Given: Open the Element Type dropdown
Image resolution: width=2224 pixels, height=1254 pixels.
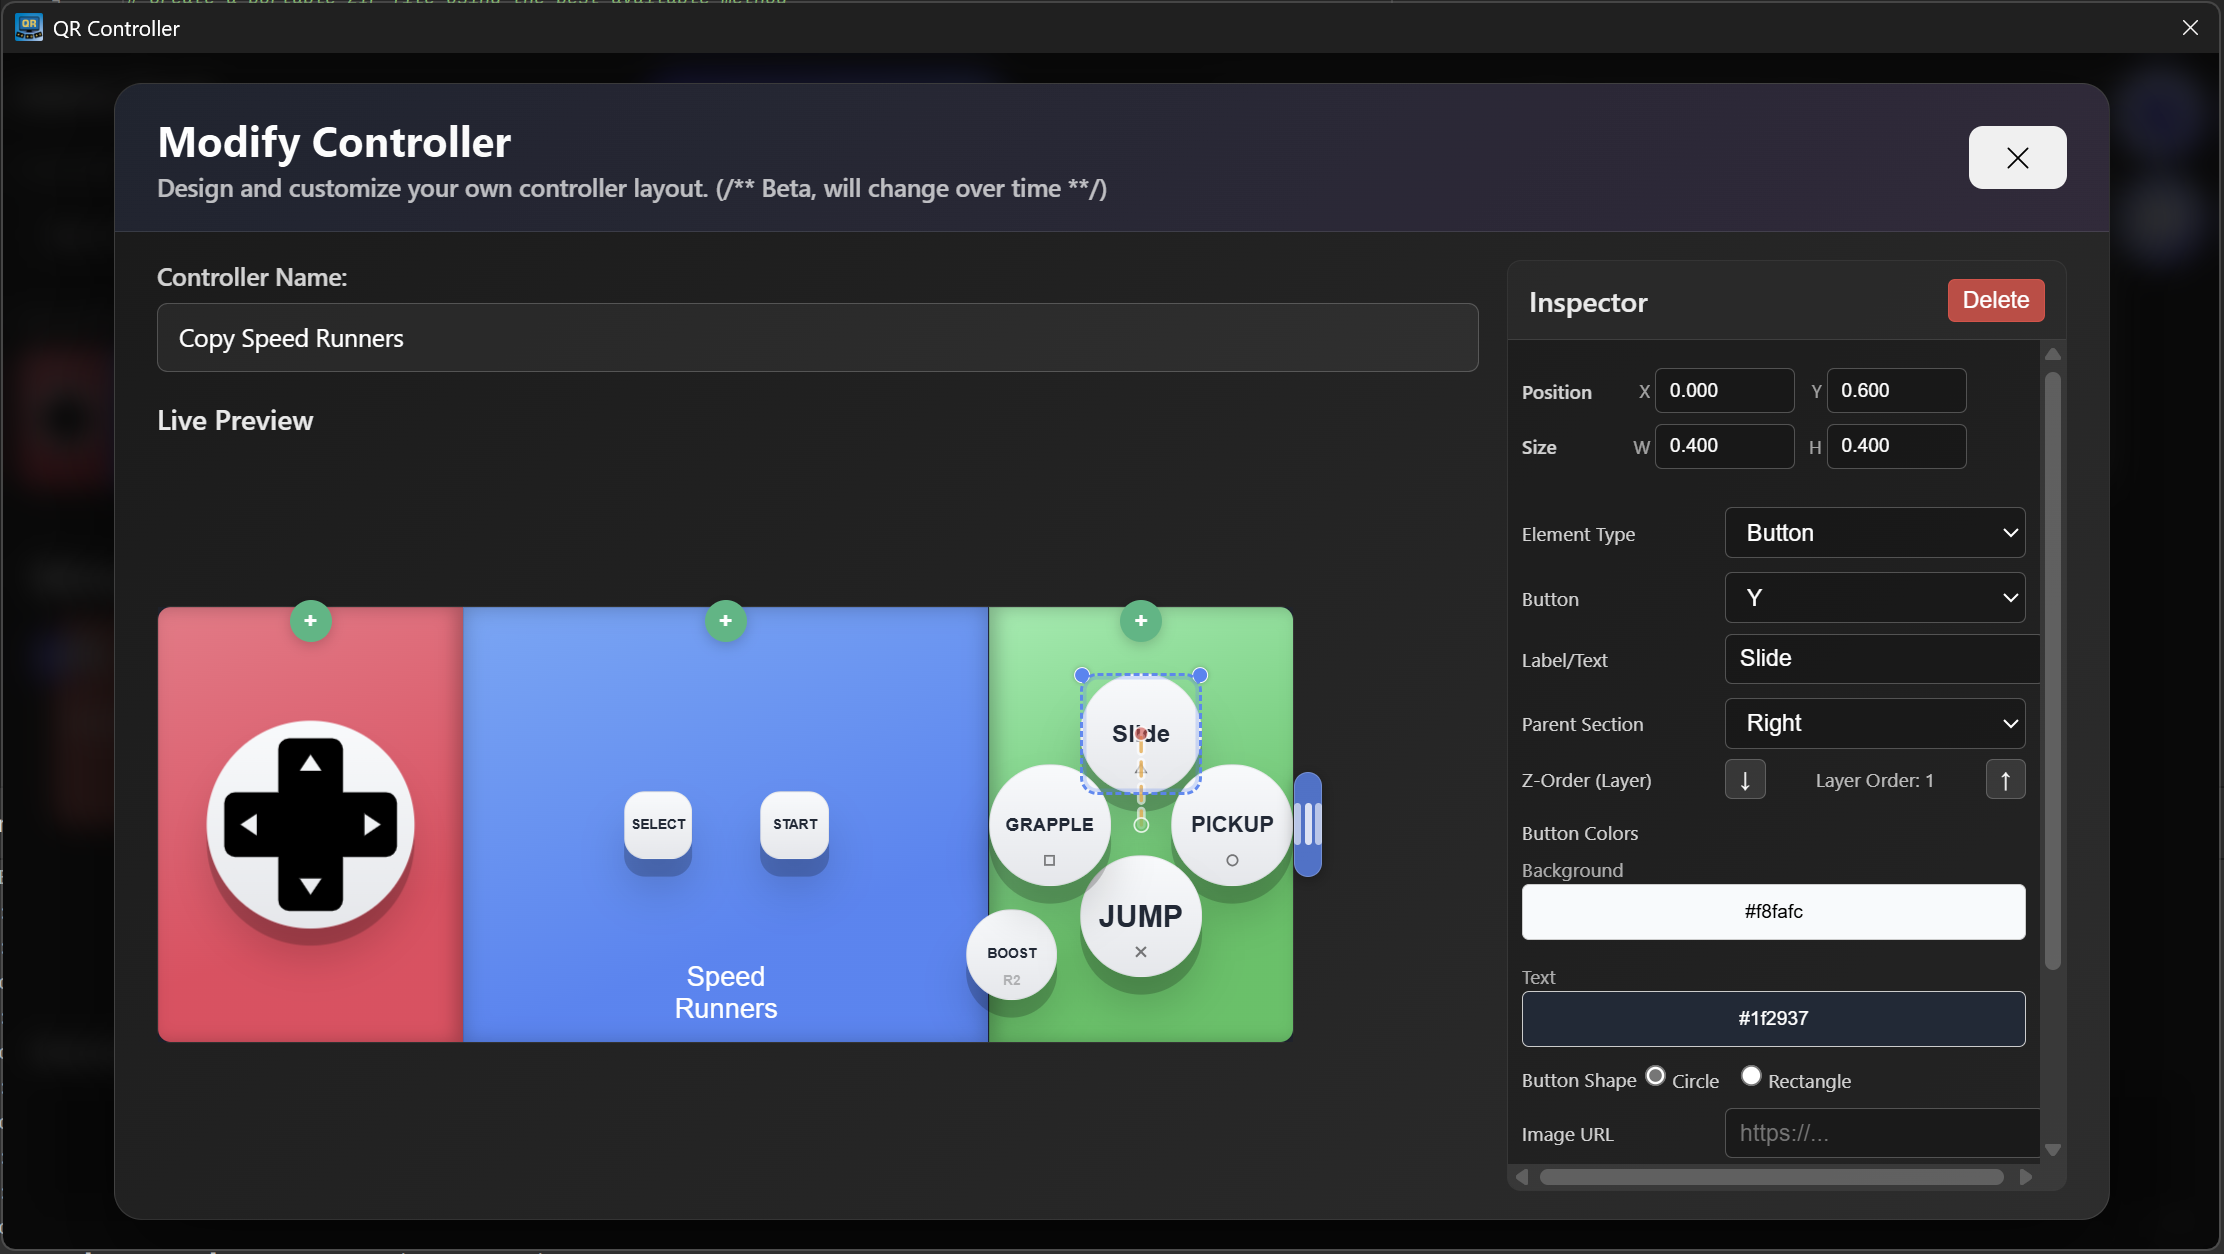Looking at the screenshot, I should [x=1875, y=533].
